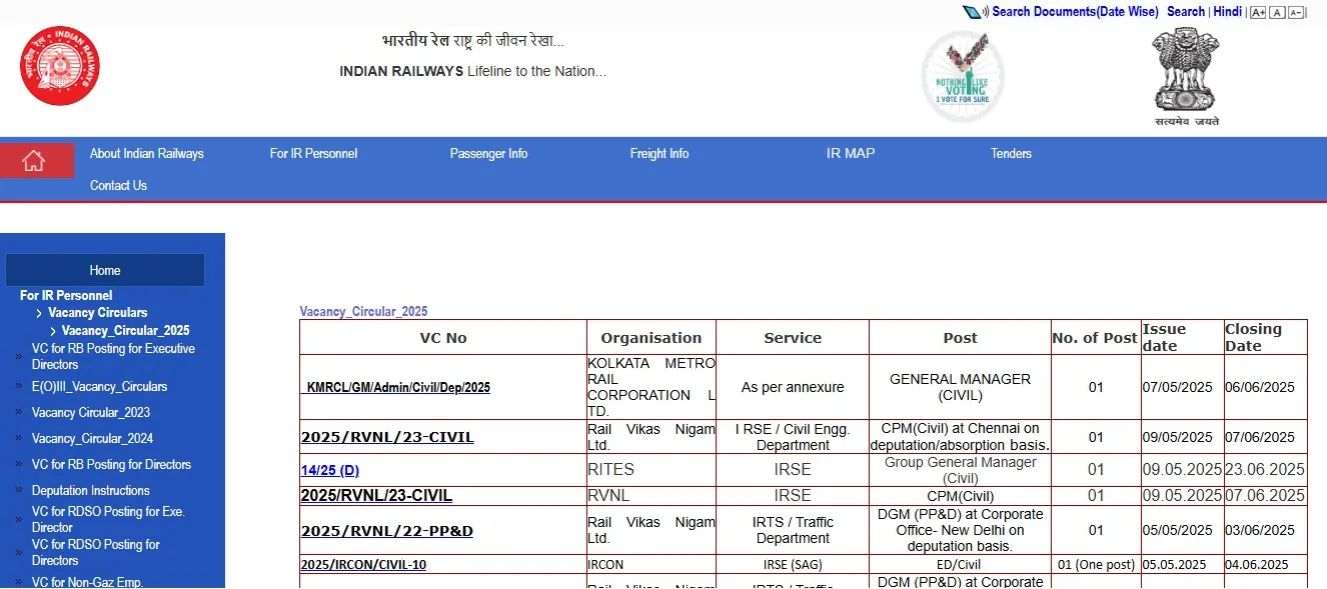
Task: Open Freight Info menu
Action: (659, 154)
